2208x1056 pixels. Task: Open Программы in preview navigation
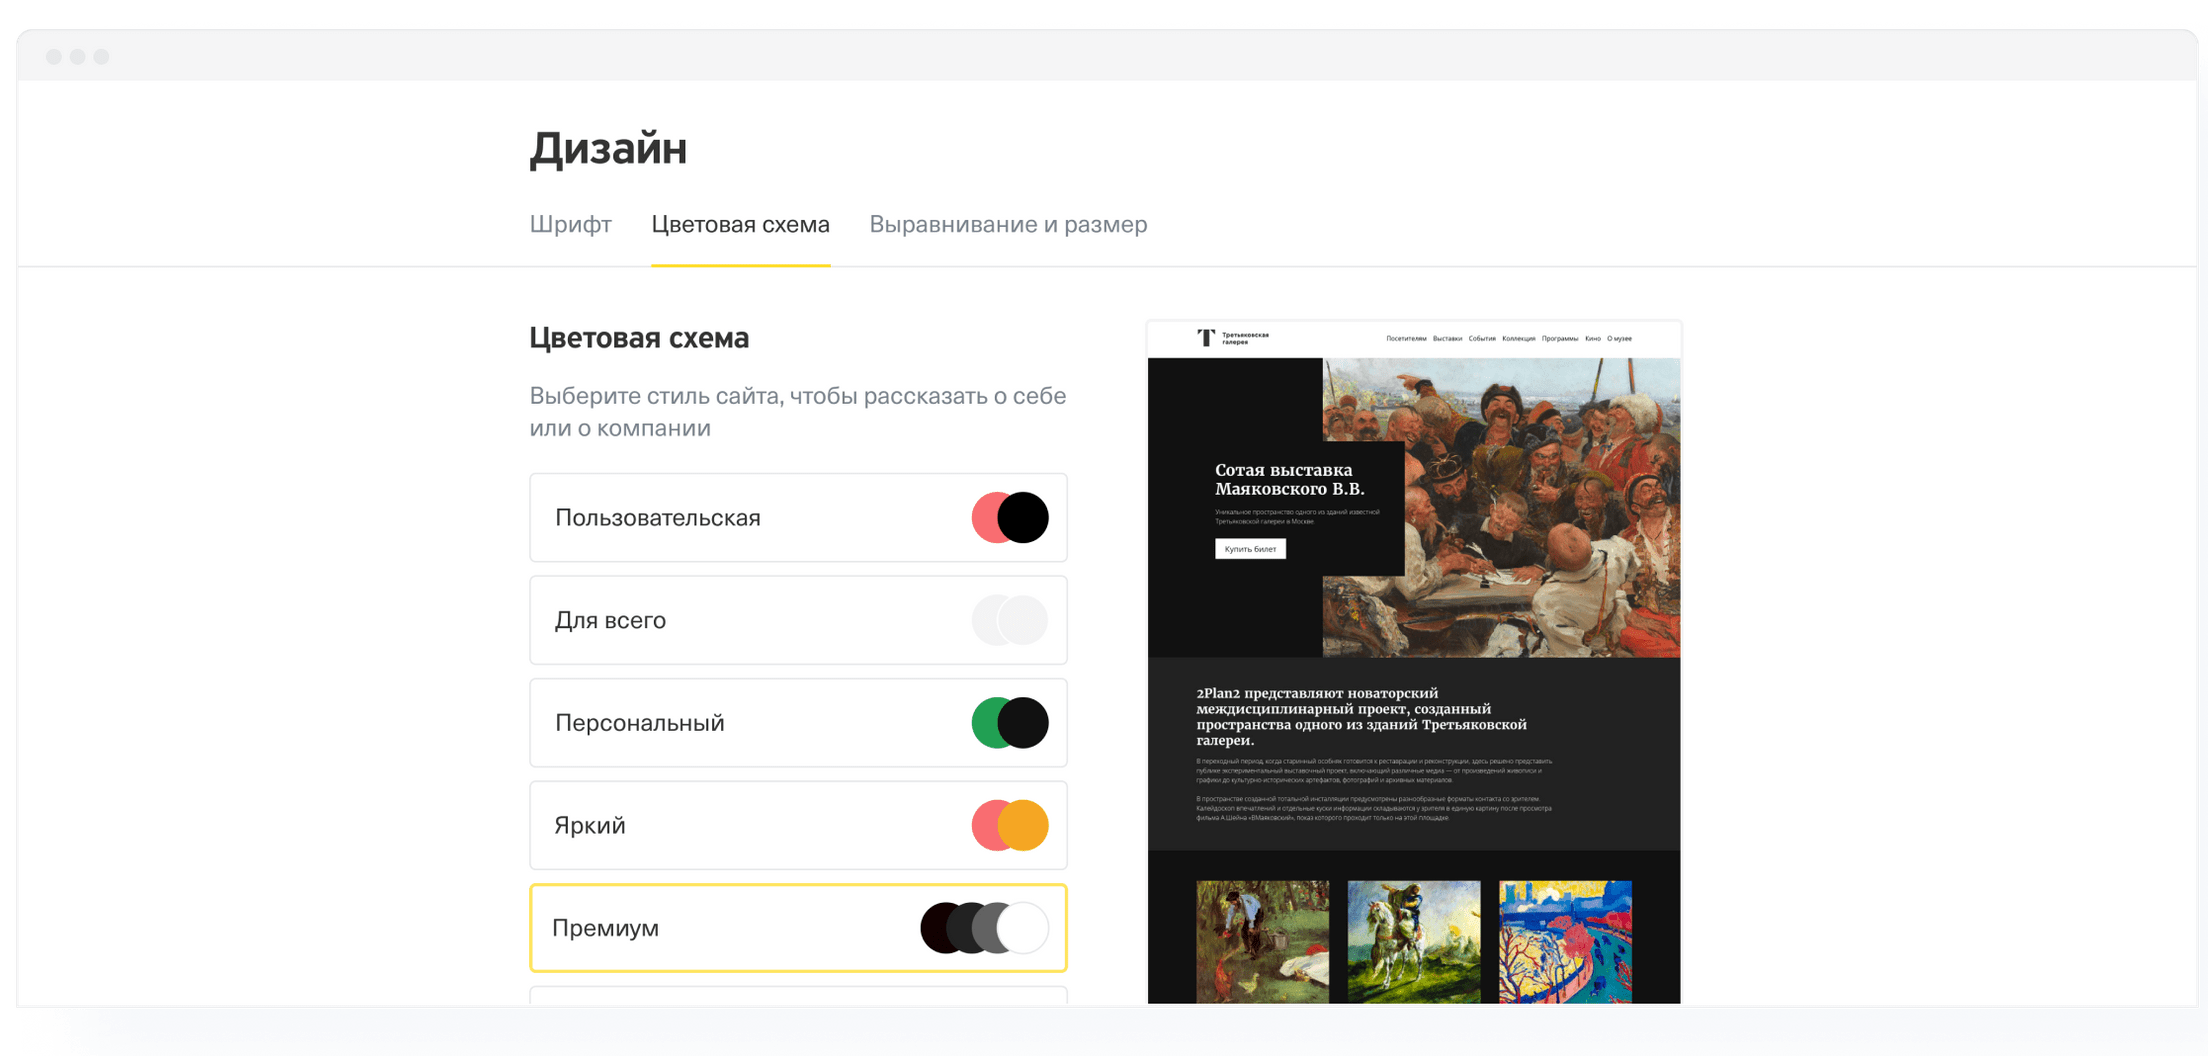[1560, 339]
